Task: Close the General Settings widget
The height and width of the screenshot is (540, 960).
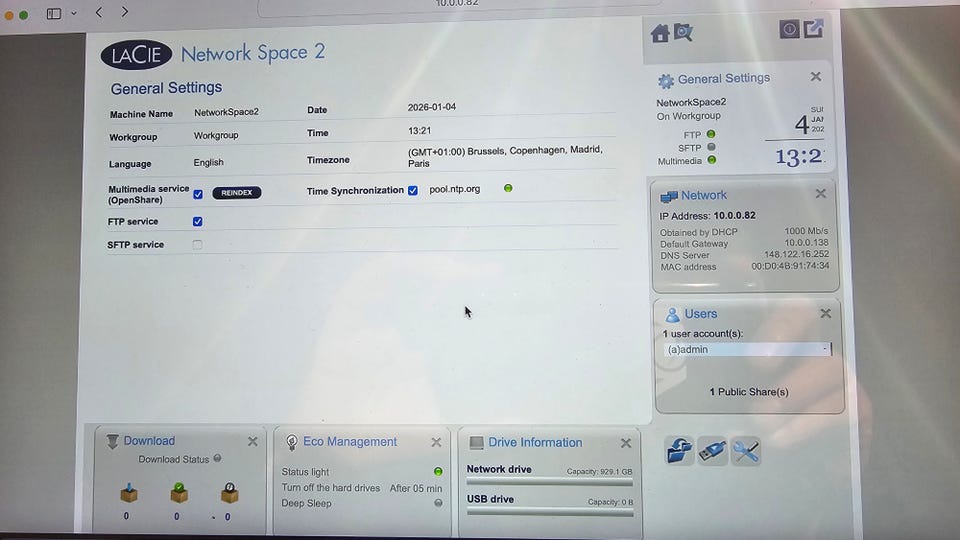Action: [x=816, y=77]
